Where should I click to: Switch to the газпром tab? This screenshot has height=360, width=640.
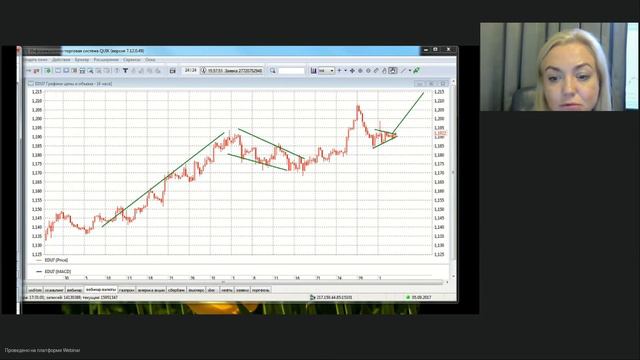pyautogui.click(x=127, y=290)
